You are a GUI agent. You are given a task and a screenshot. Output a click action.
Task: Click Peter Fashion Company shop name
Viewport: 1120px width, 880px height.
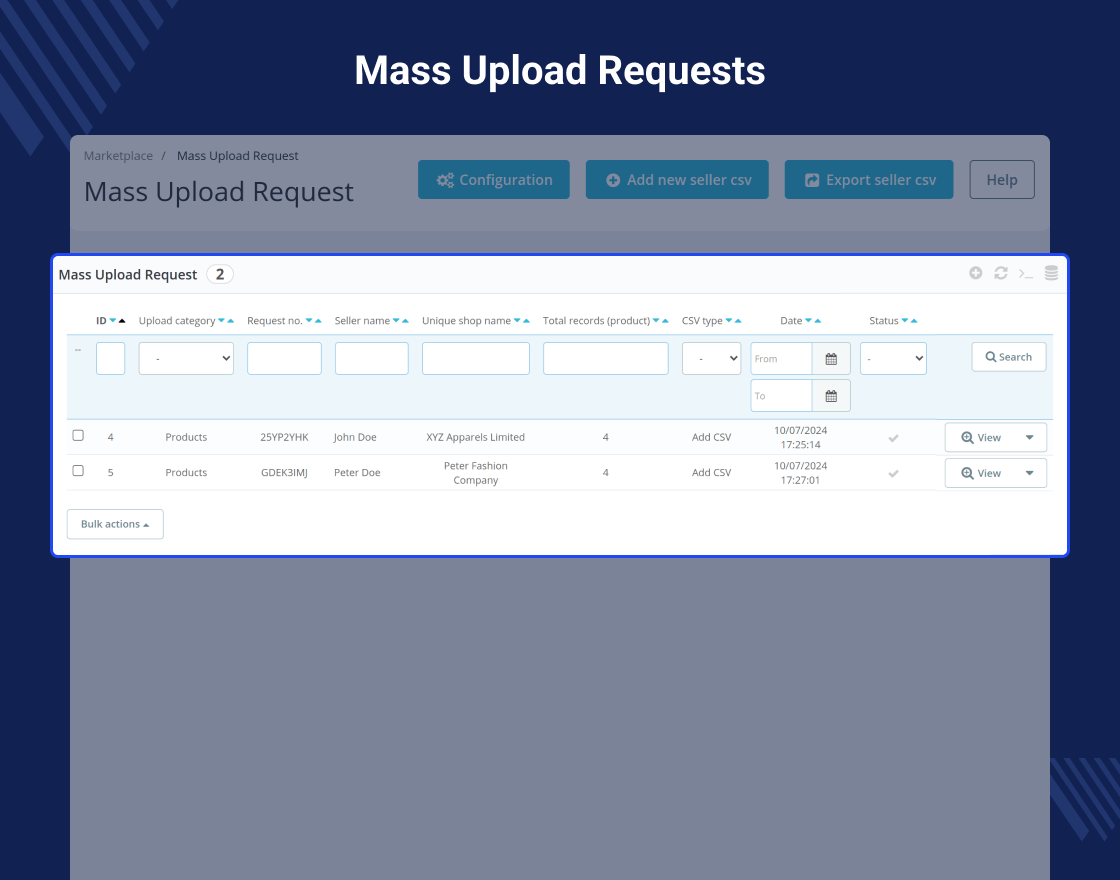476,473
